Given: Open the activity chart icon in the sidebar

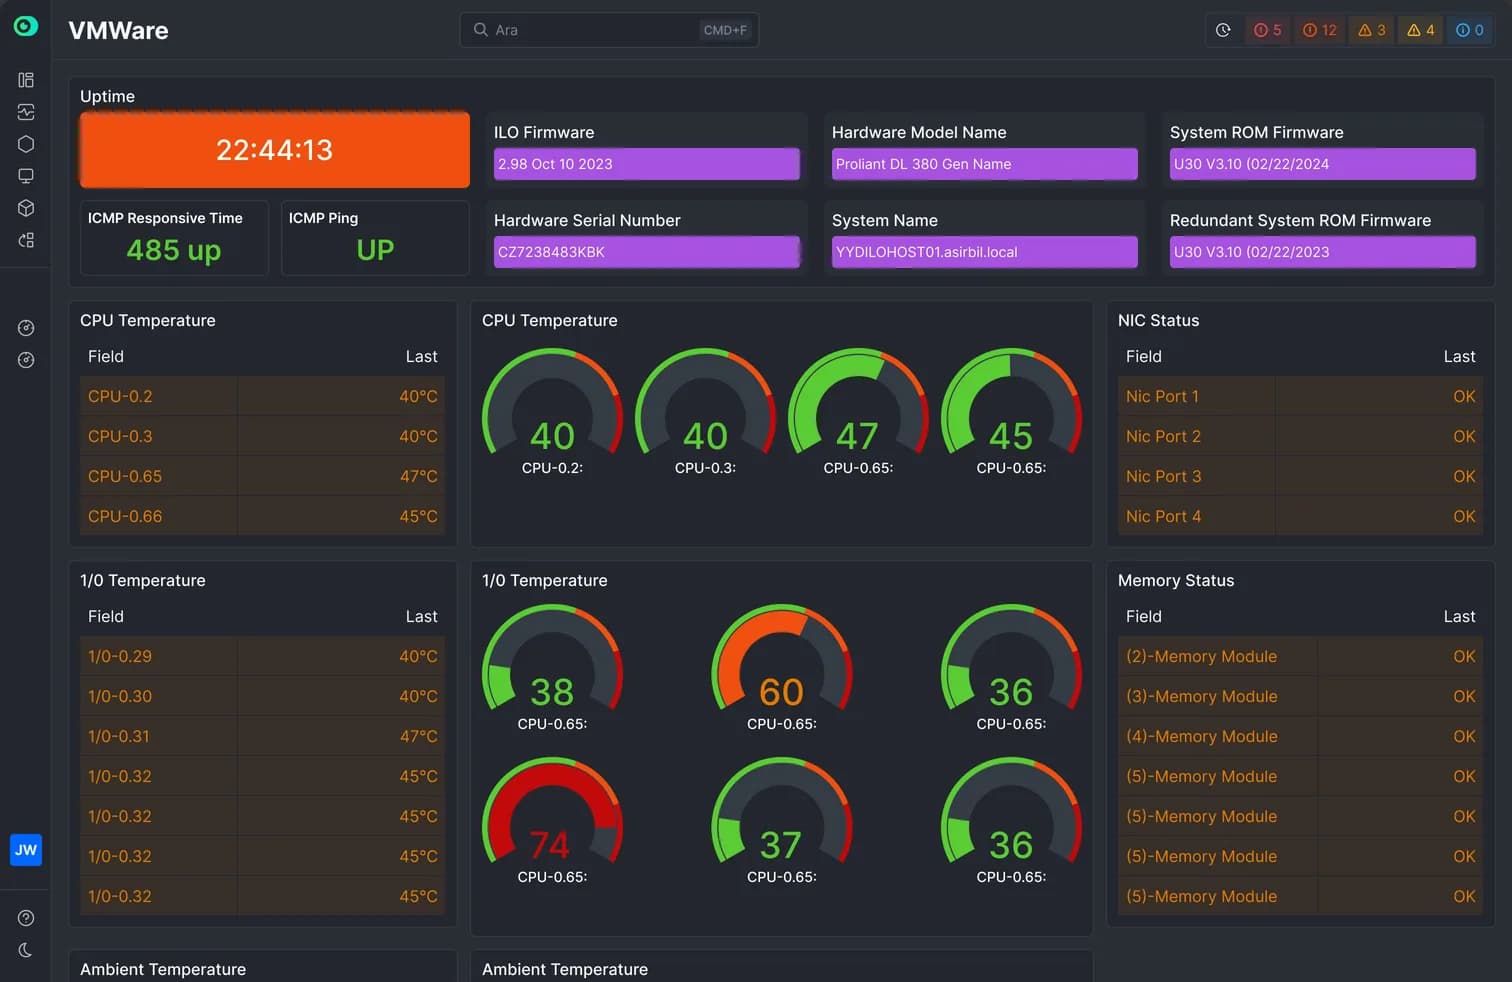Looking at the screenshot, I should [x=26, y=112].
